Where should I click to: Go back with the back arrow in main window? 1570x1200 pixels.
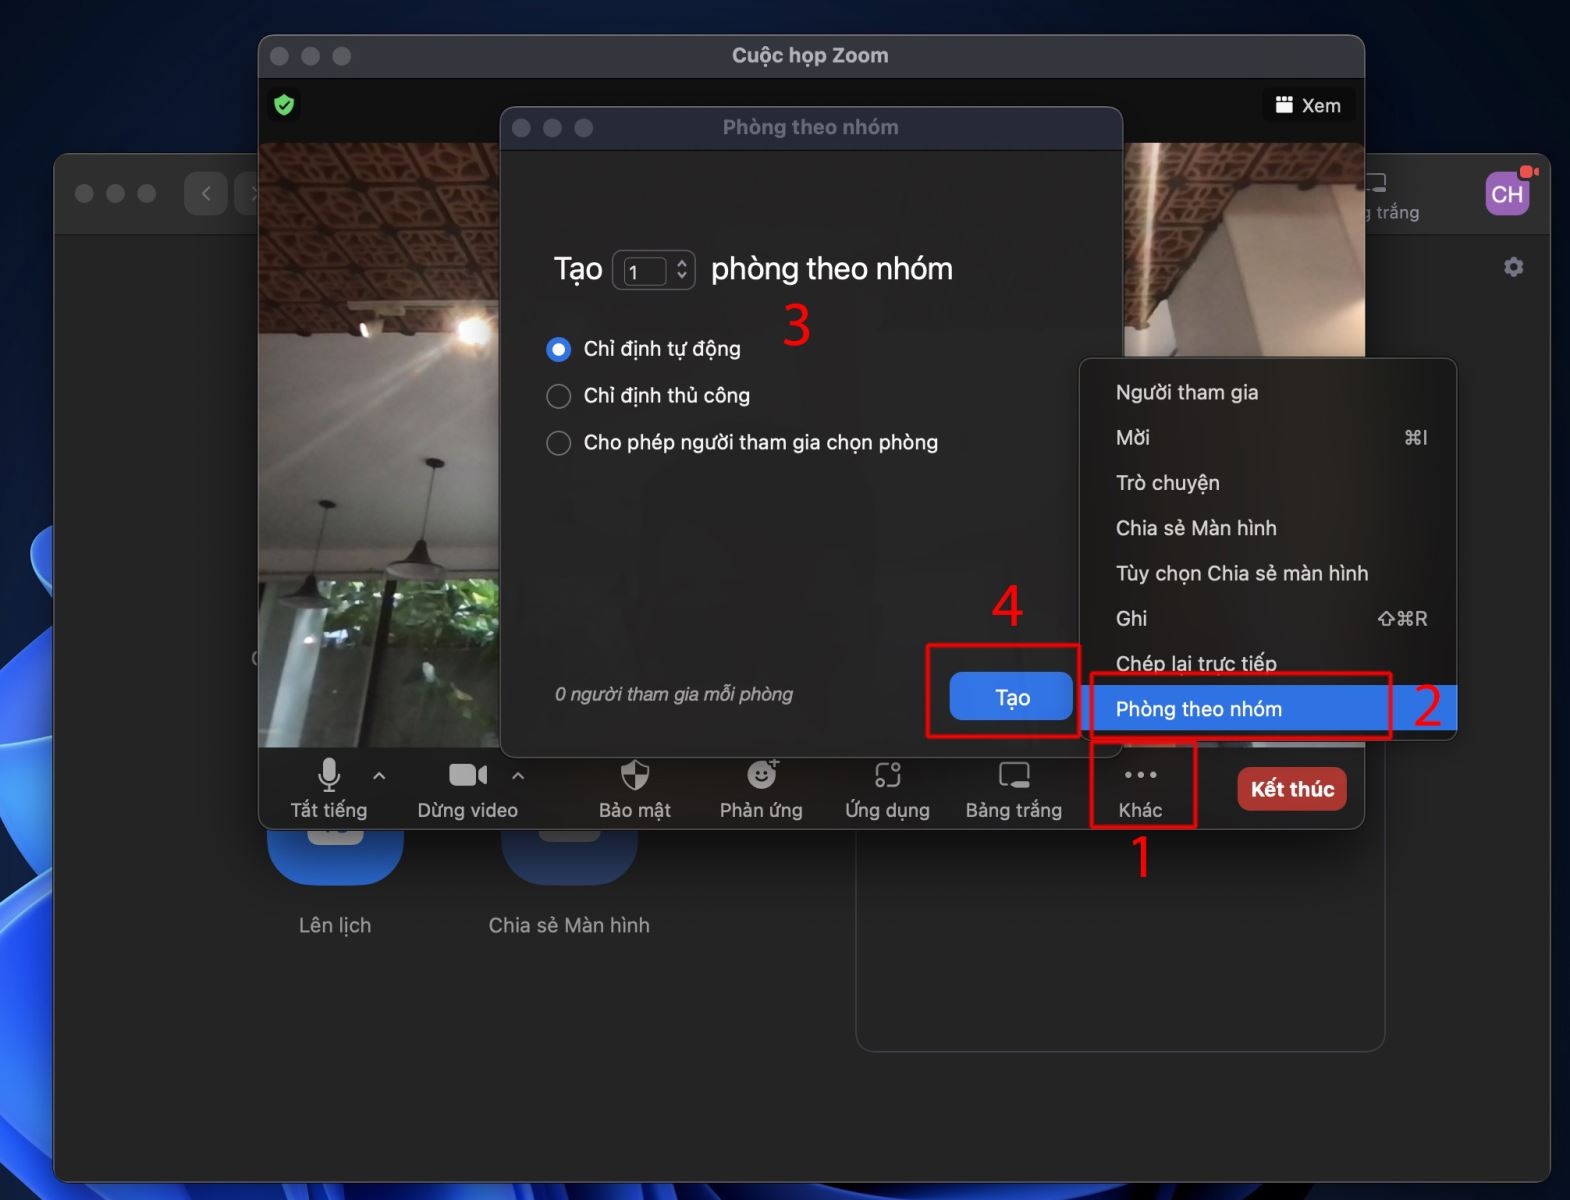point(206,193)
